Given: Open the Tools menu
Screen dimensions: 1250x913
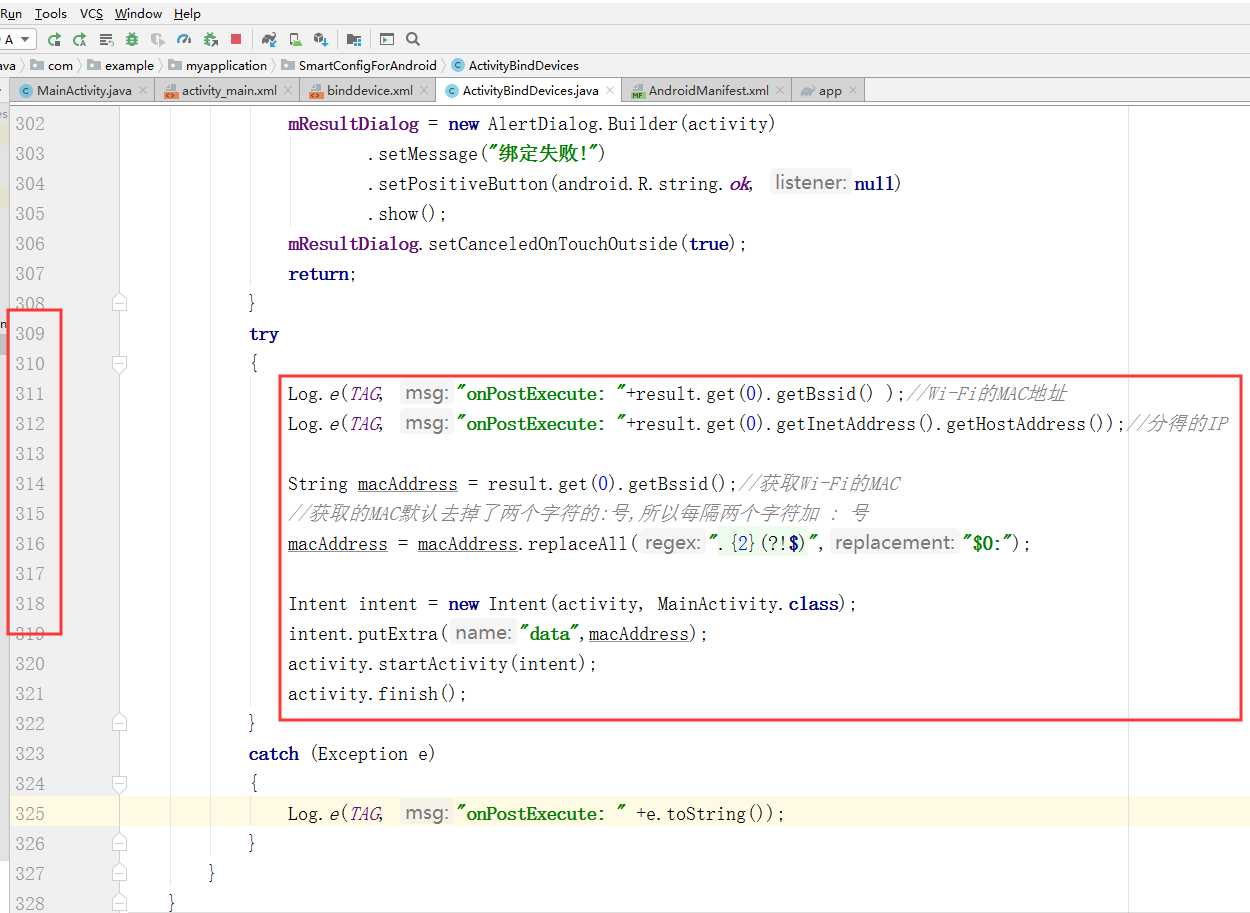Looking at the screenshot, I should pyautogui.click(x=51, y=14).
